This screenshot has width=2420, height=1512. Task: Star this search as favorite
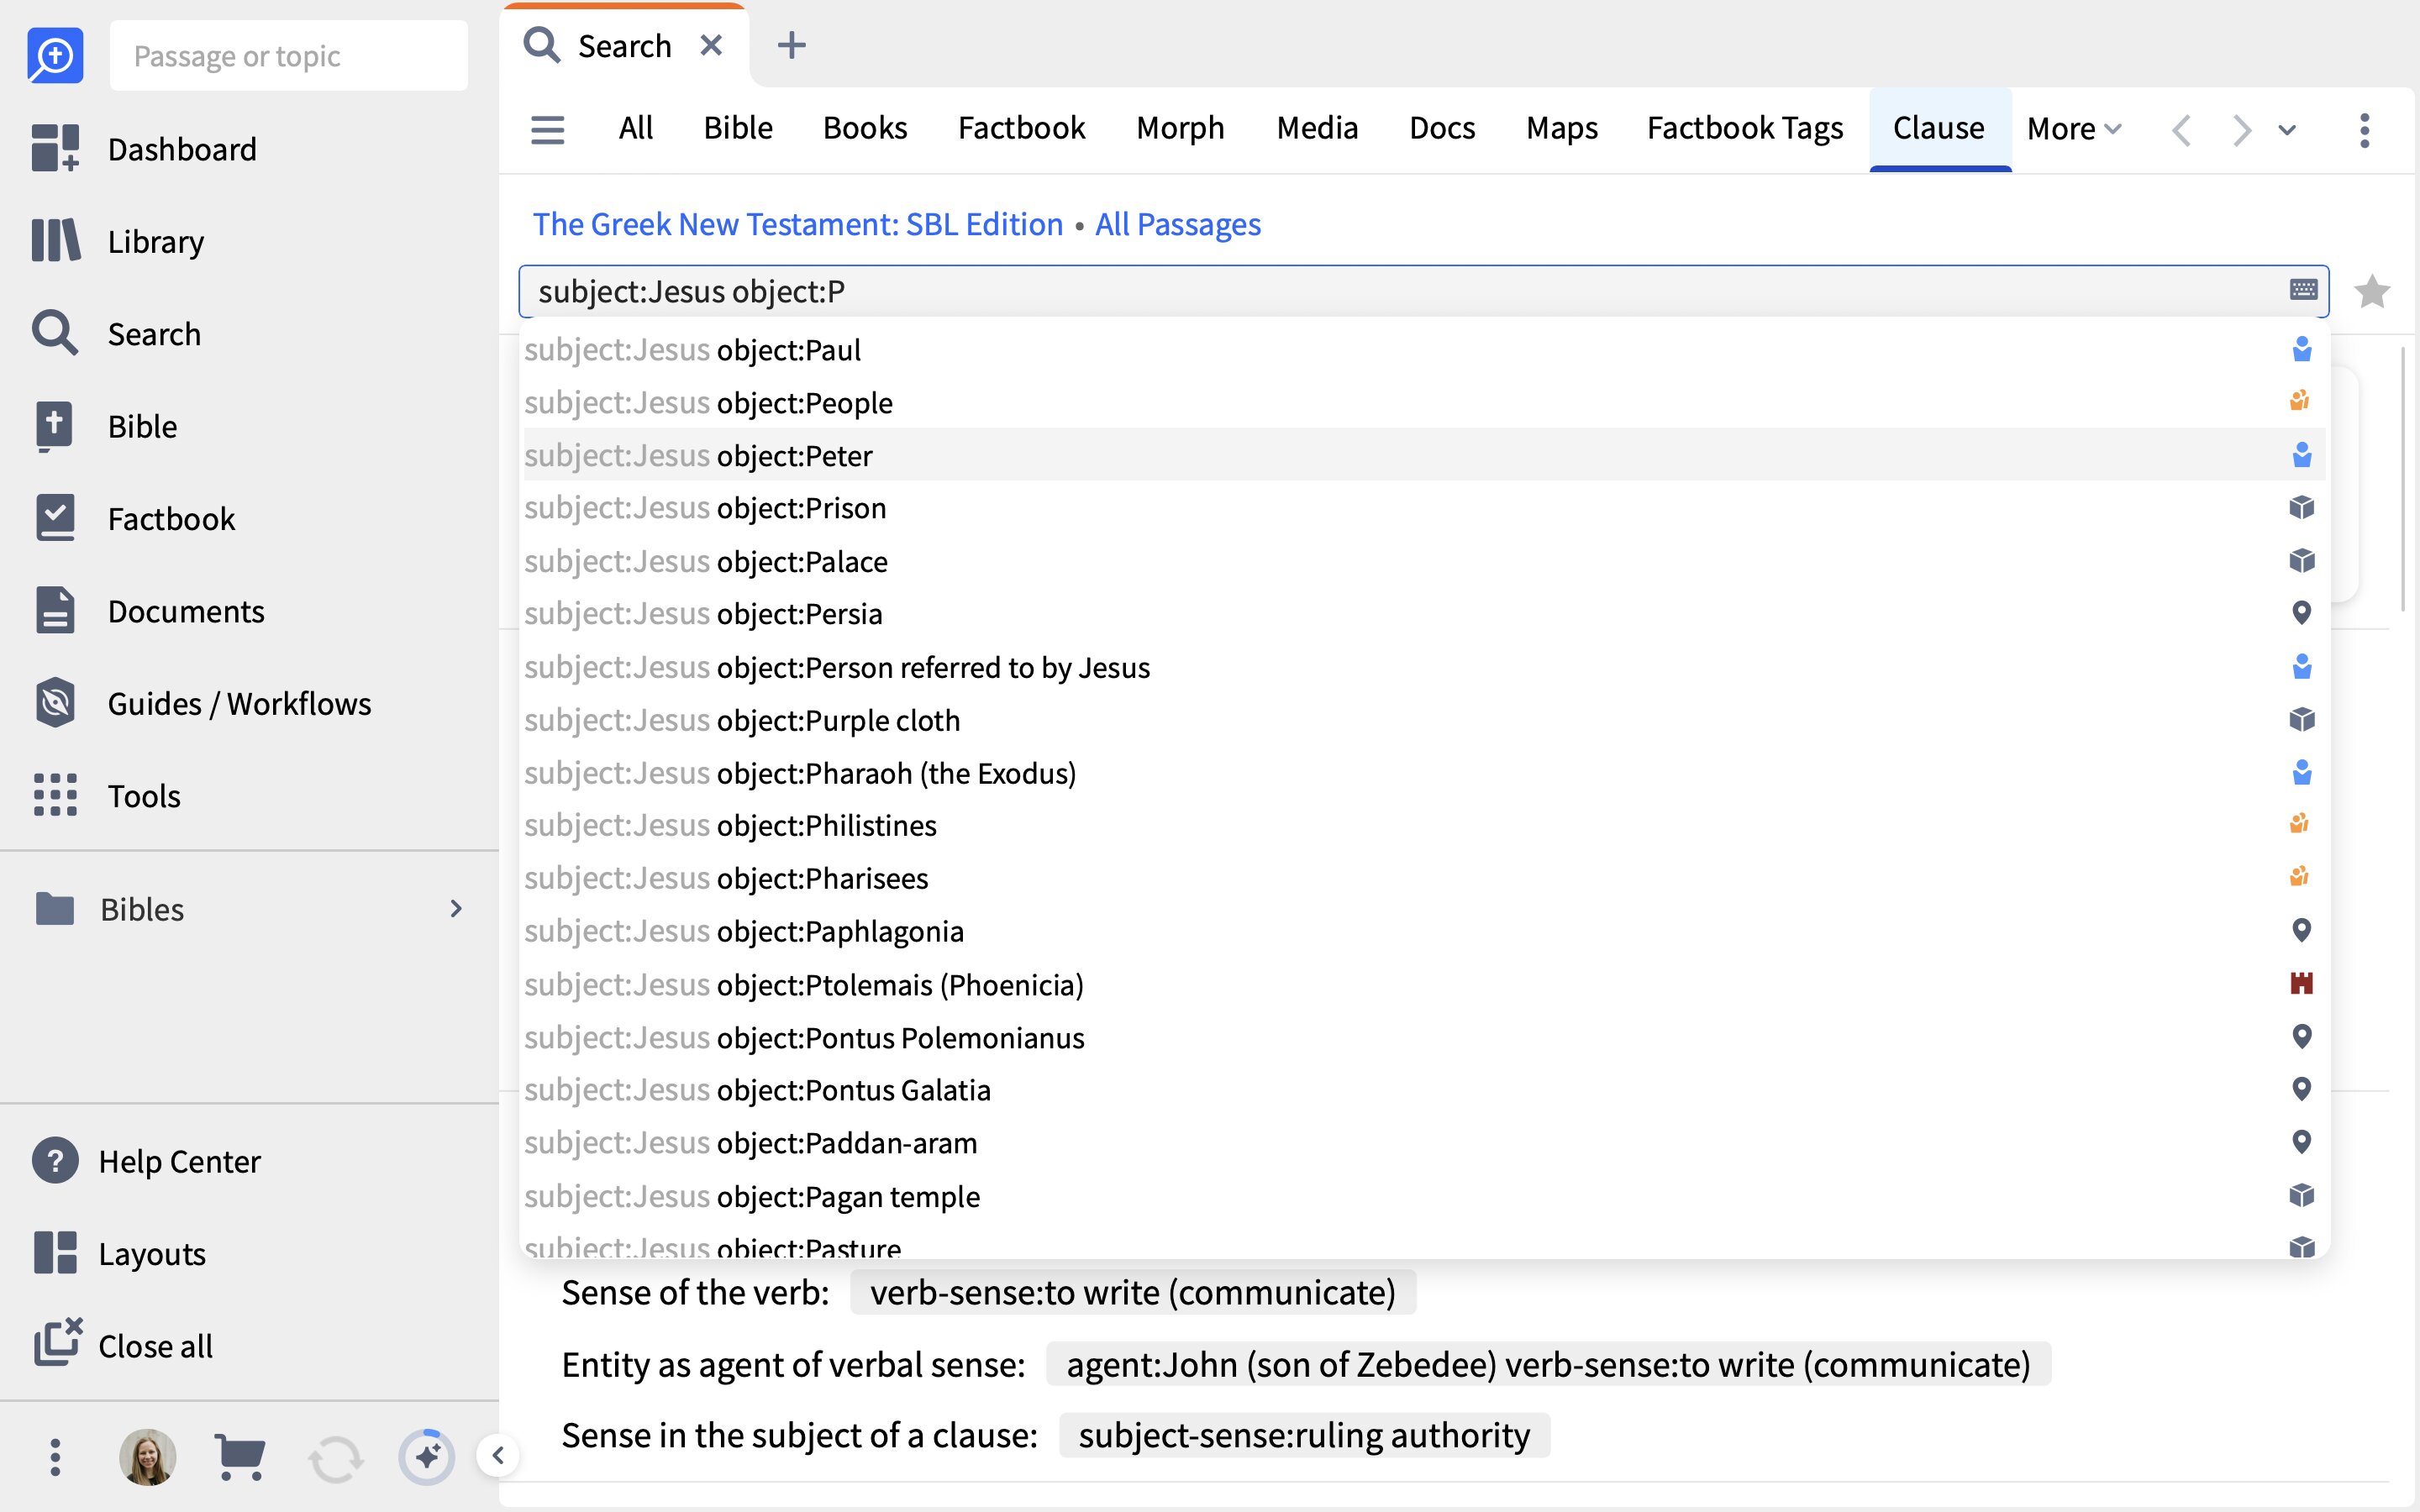[x=2372, y=291]
